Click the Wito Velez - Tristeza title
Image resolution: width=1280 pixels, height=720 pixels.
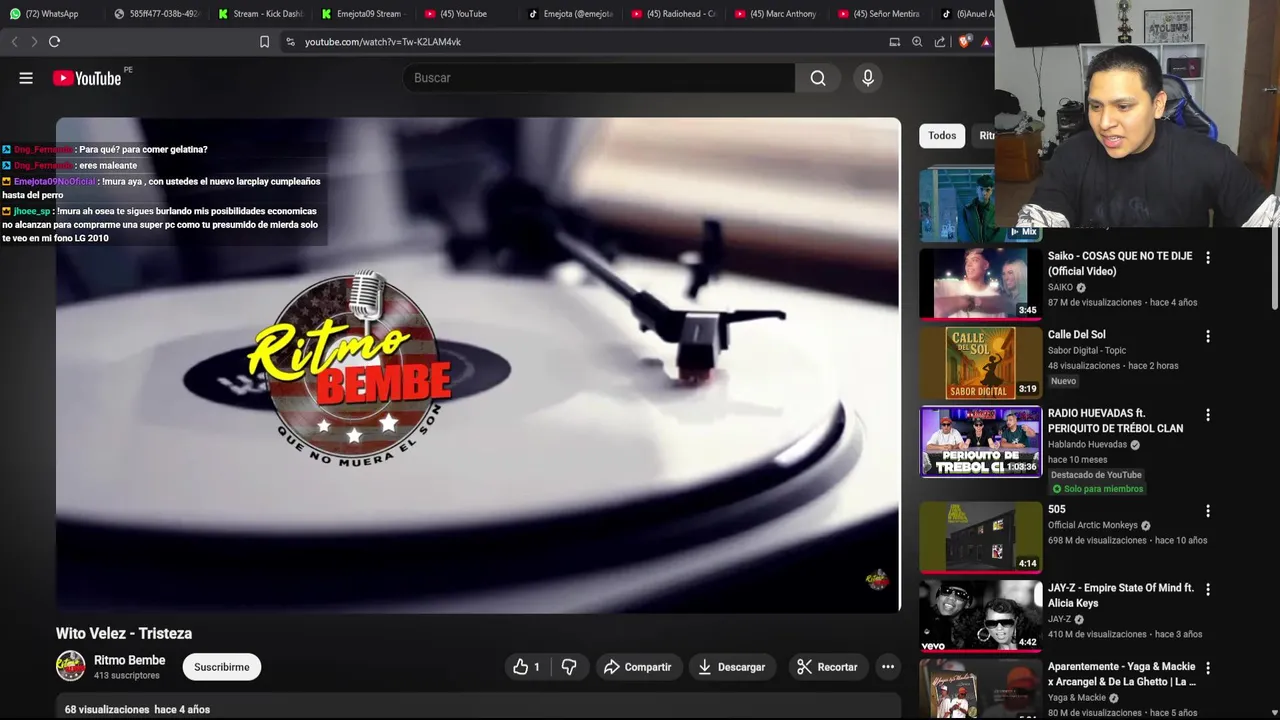tap(124, 633)
